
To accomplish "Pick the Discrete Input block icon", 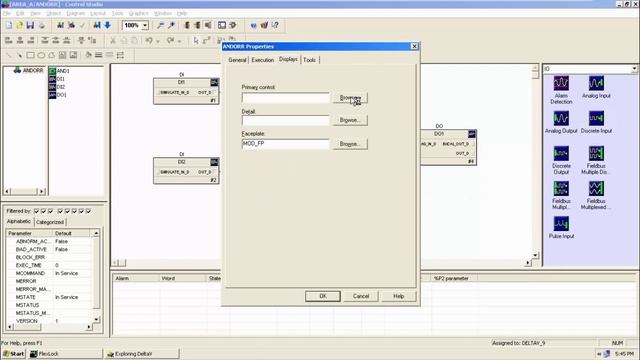I will [596, 118].
